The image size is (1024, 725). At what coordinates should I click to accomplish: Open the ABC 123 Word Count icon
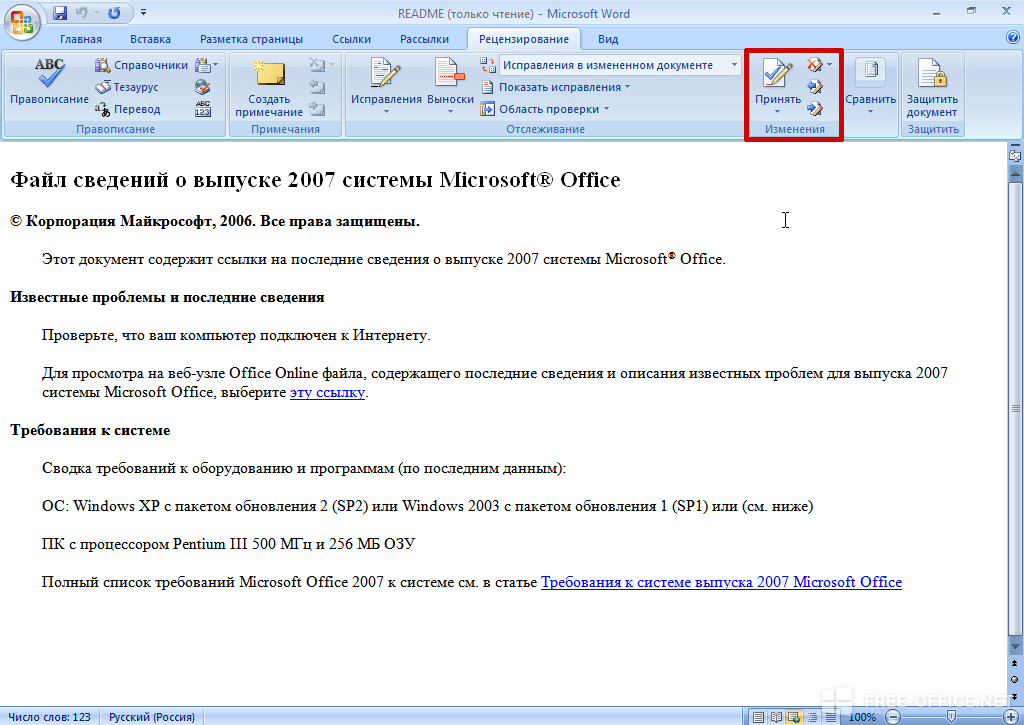coord(202,109)
